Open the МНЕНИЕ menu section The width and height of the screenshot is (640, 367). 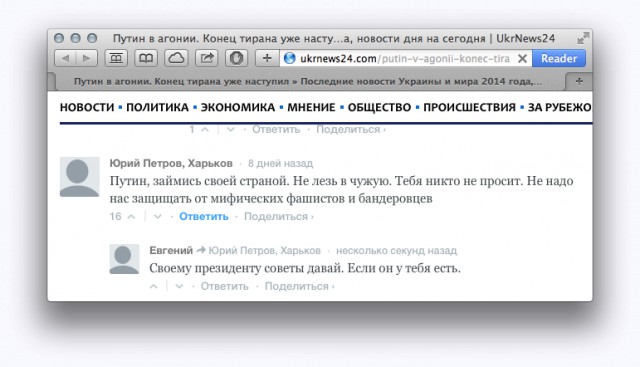(x=311, y=107)
